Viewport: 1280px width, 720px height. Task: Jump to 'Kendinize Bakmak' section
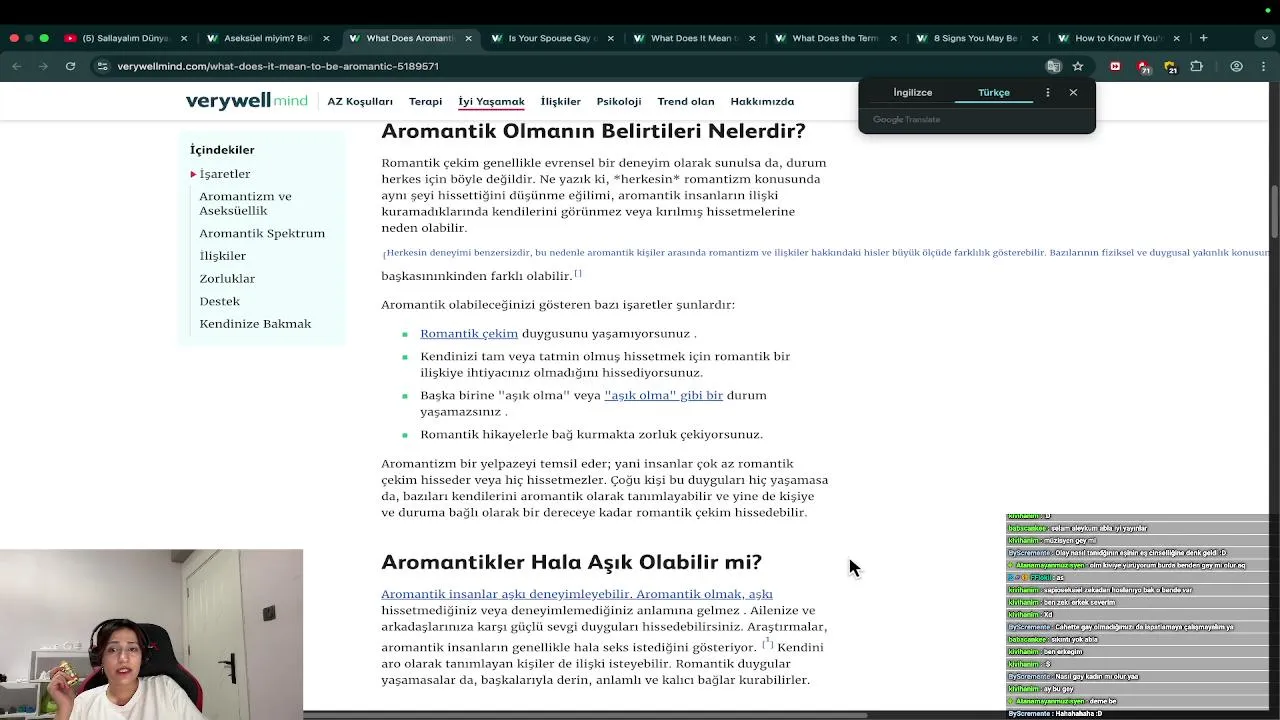tap(255, 324)
